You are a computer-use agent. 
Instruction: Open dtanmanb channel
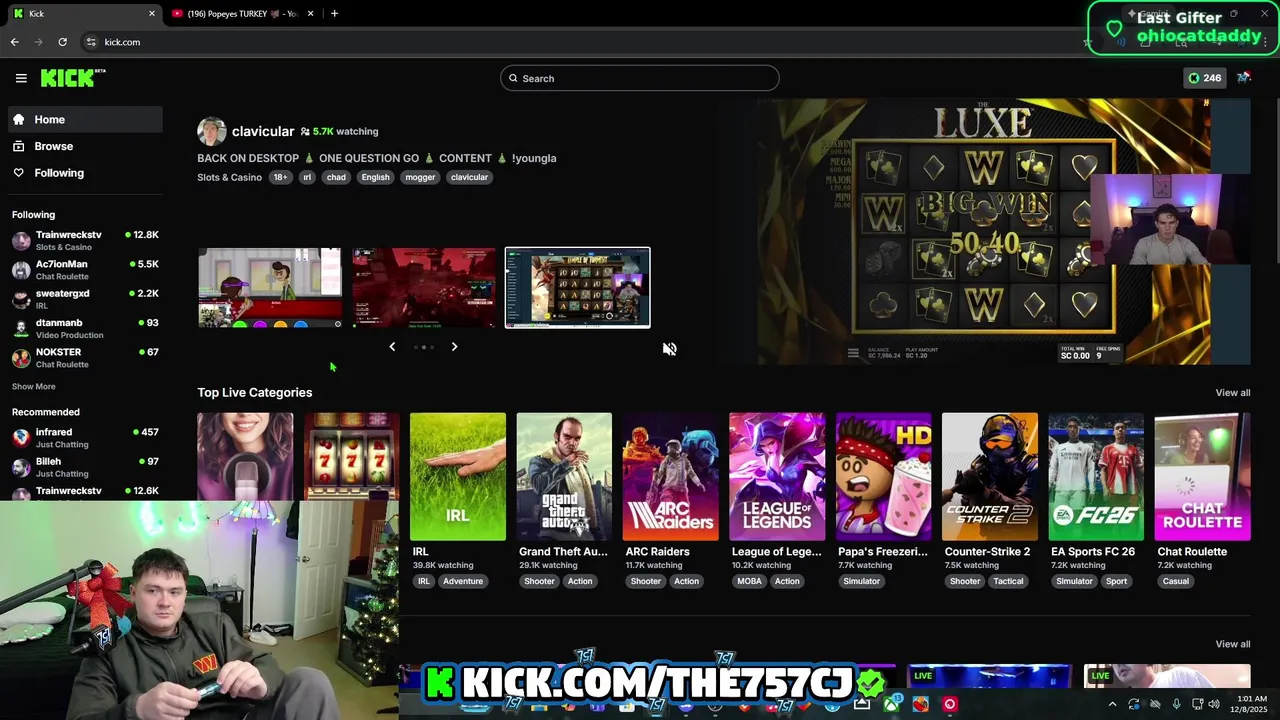(85, 328)
